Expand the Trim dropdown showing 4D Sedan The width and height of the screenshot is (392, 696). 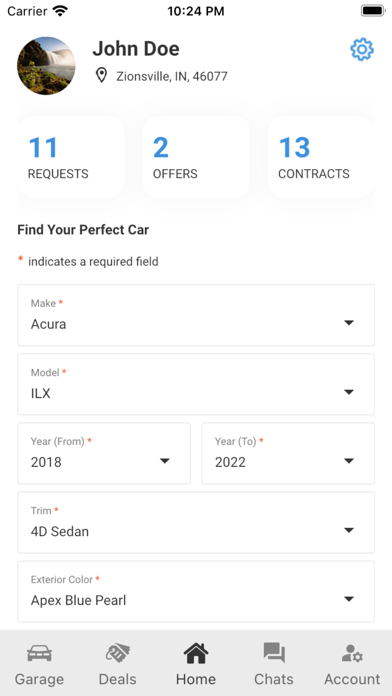[x=196, y=522]
